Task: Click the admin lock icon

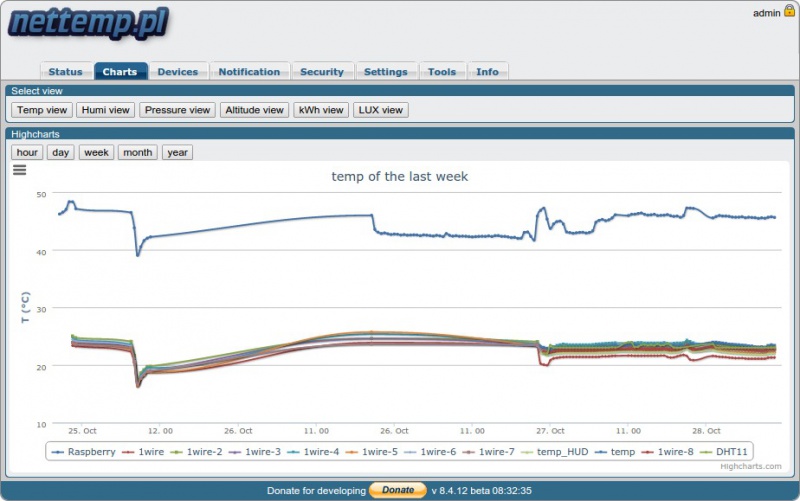Action: tap(789, 11)
